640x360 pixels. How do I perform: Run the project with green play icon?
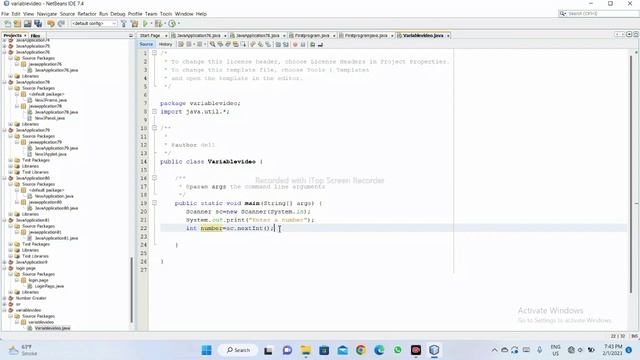[145, 24]
